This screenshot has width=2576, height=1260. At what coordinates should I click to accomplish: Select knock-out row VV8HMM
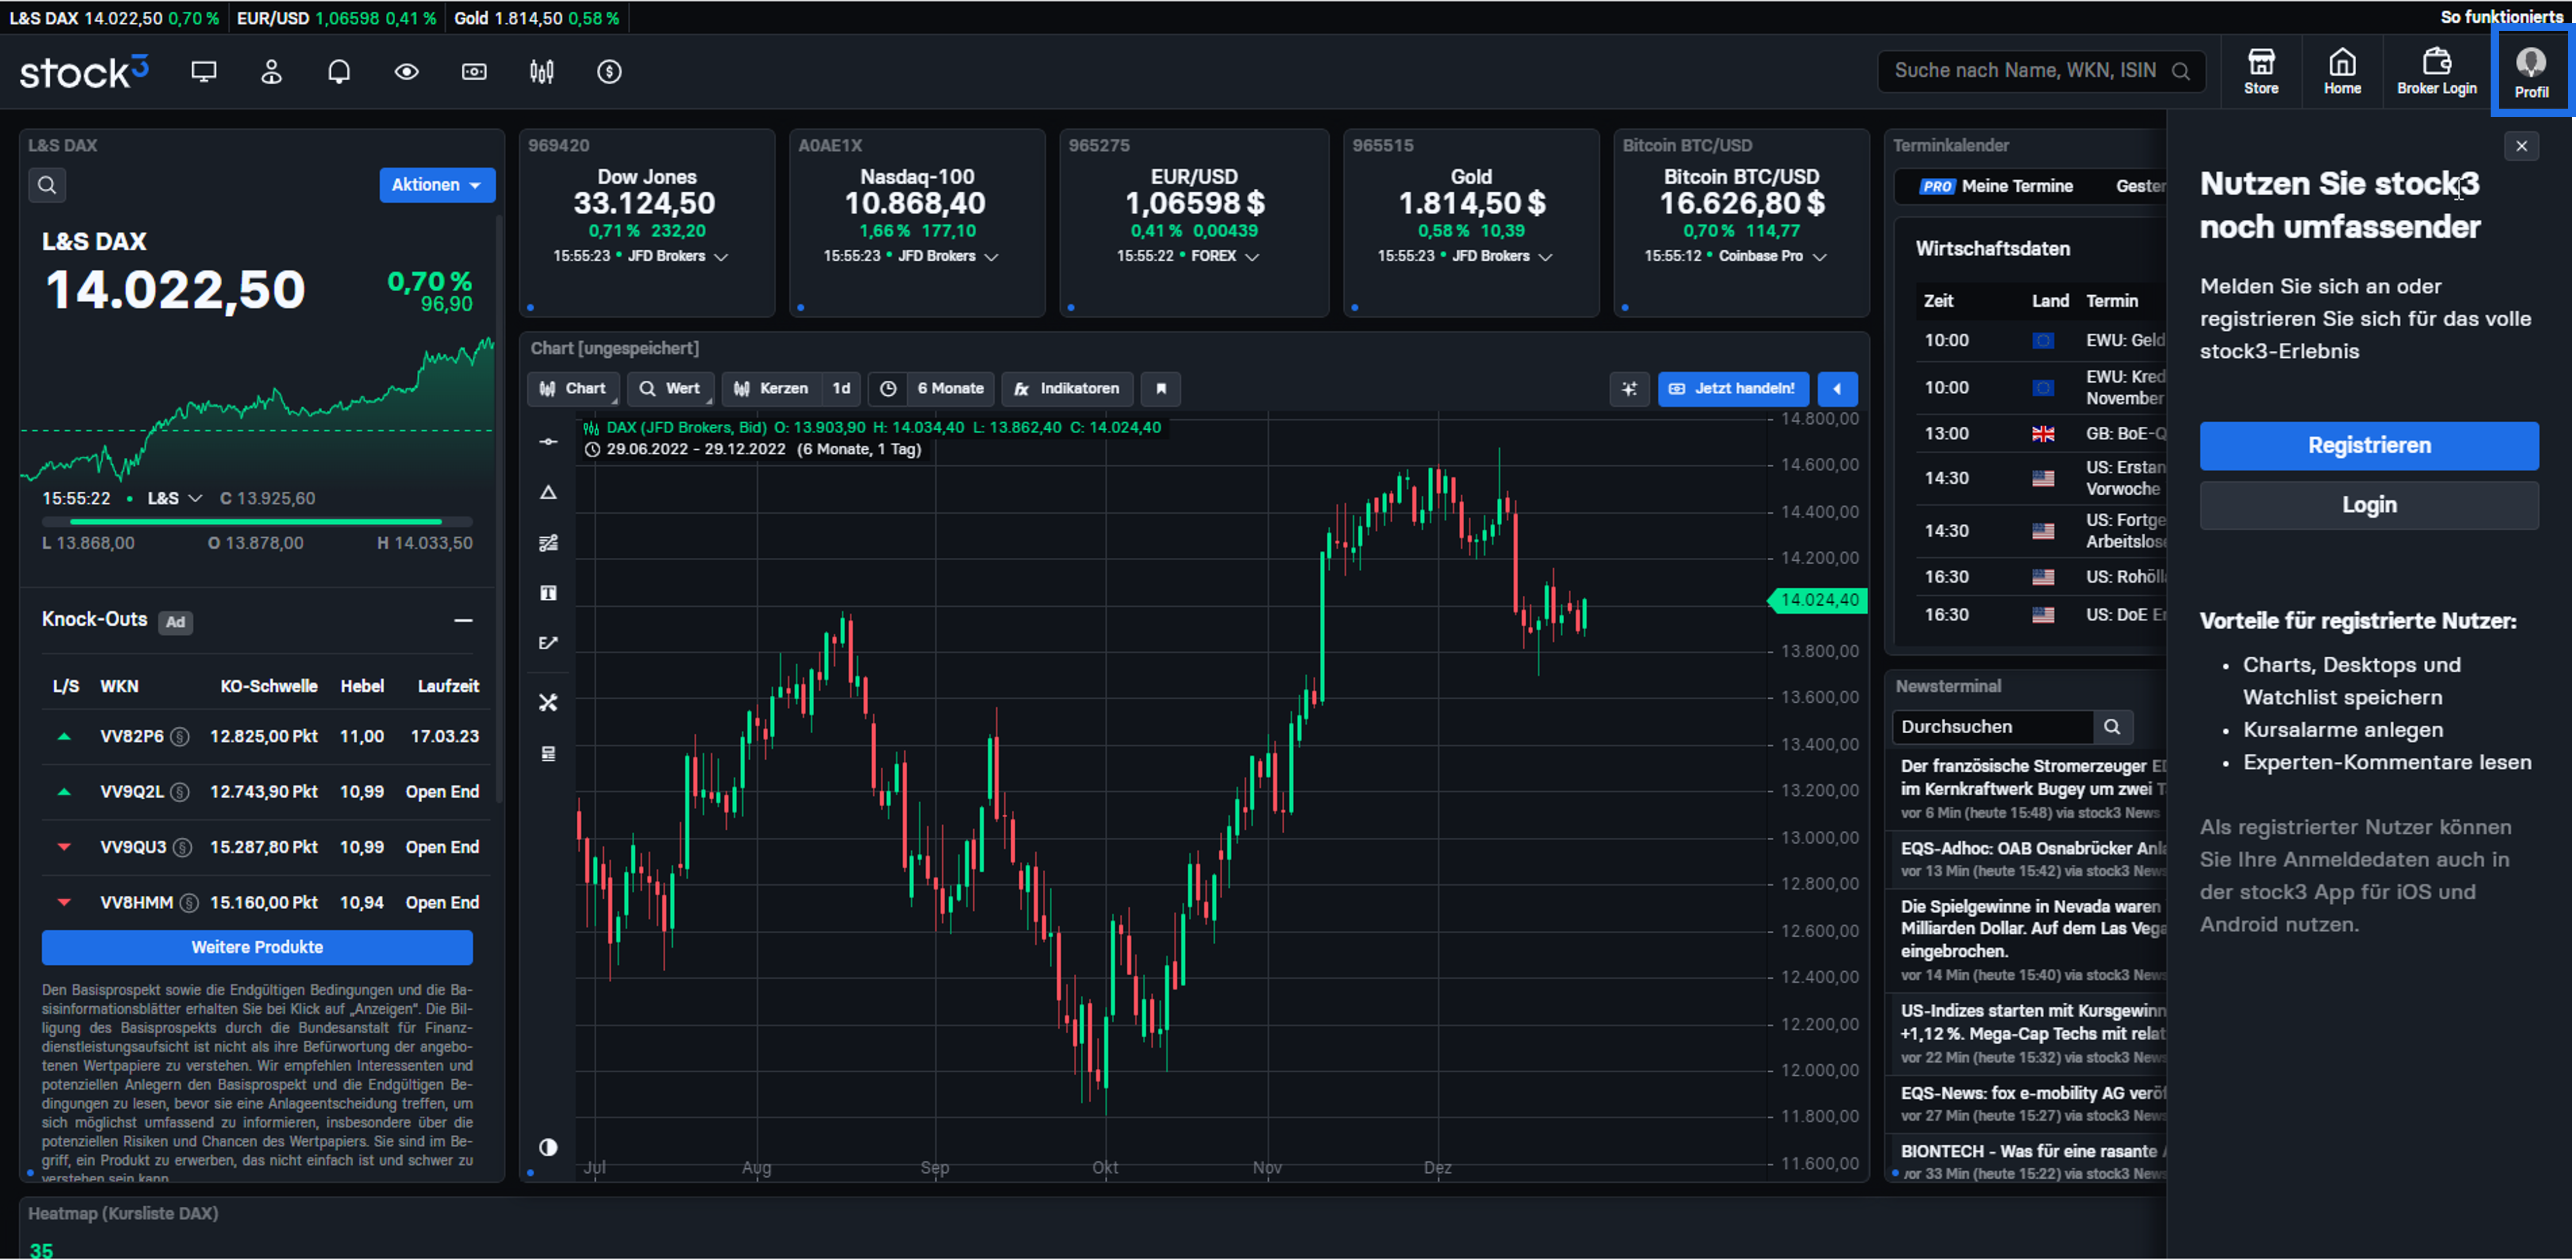click(265, 903)
